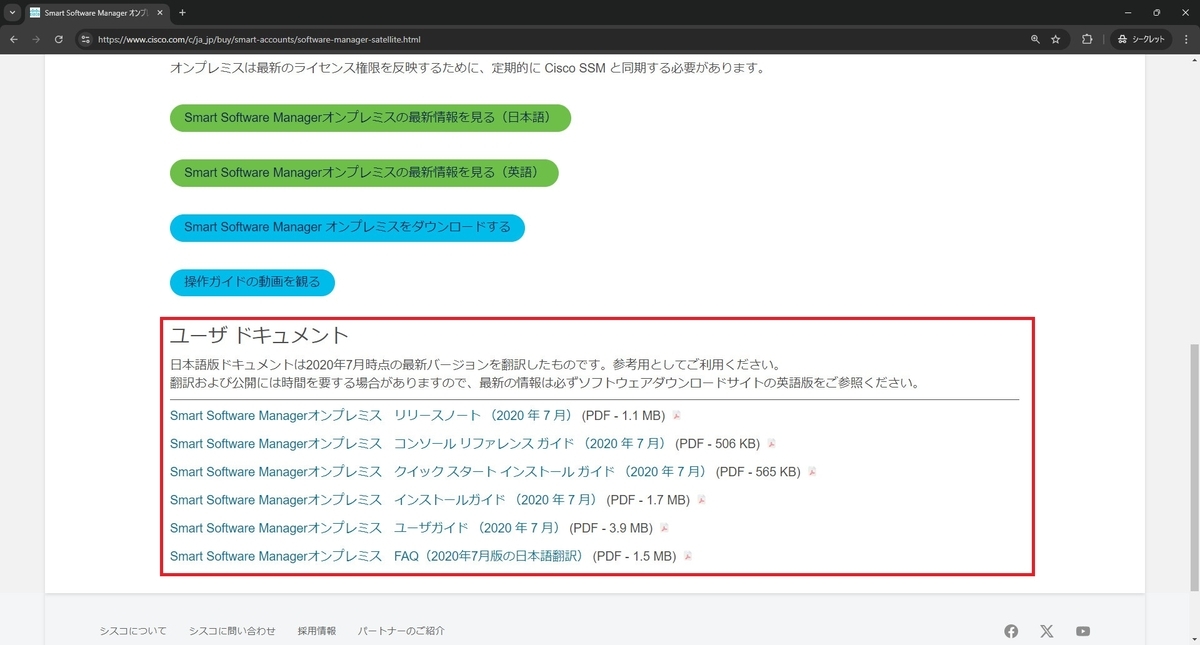
Task: Open the Japanese latest information green button
Action: tap(370, 118)
